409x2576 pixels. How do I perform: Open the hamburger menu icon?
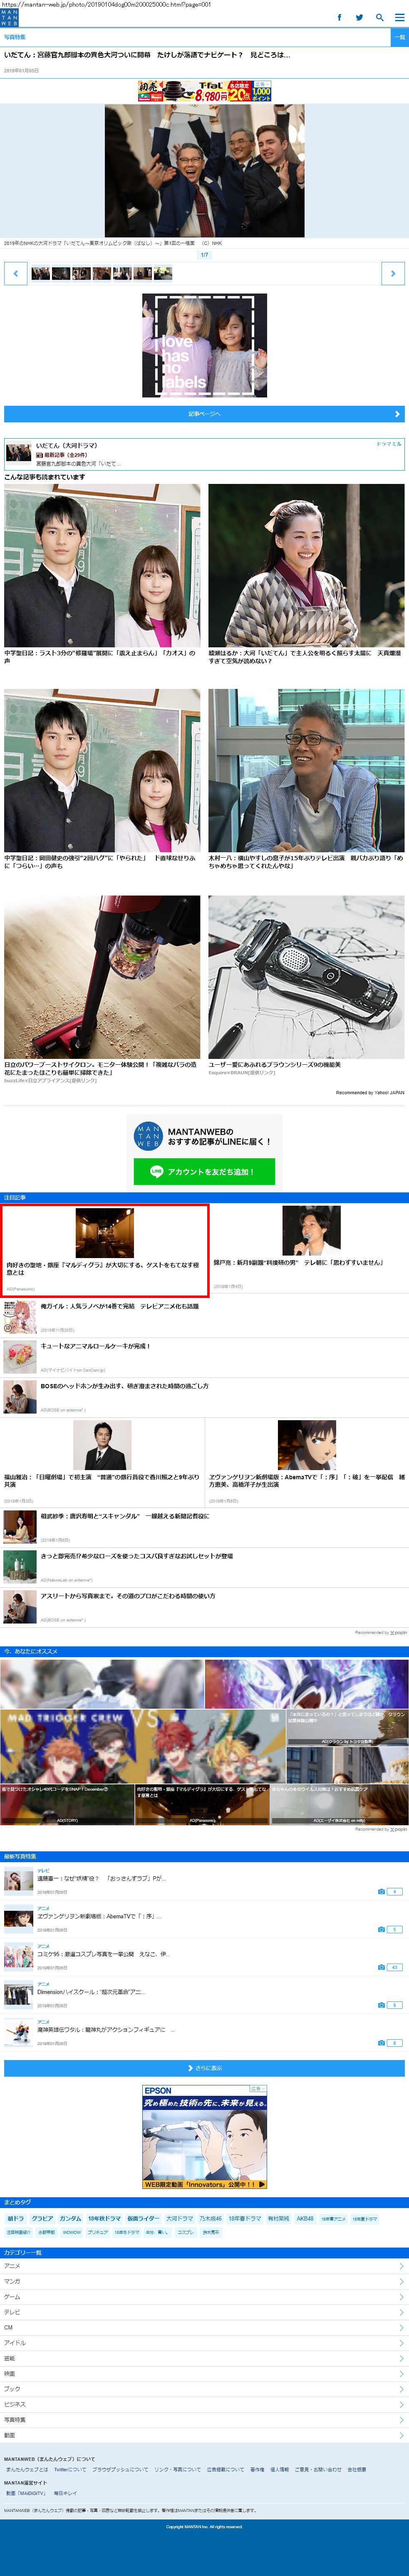[x=398, y=17]
